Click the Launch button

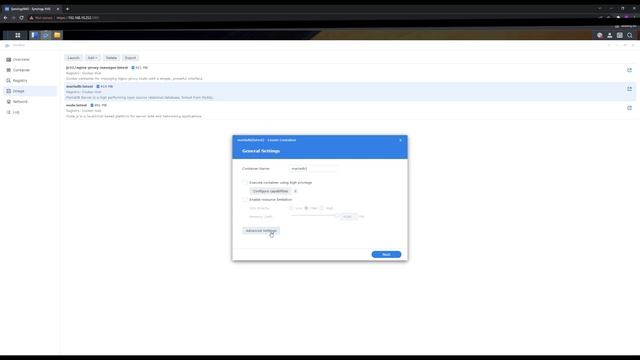pos(73,58)
